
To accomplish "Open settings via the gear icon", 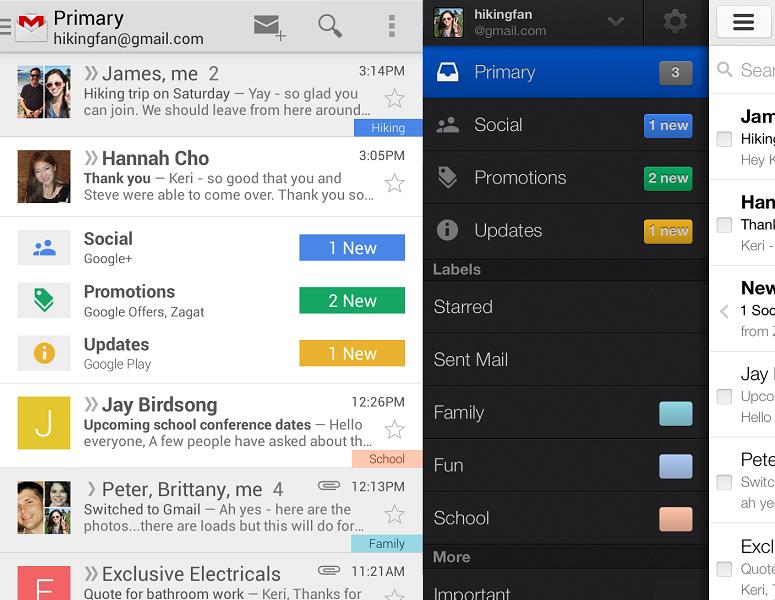I will (675, 22).
